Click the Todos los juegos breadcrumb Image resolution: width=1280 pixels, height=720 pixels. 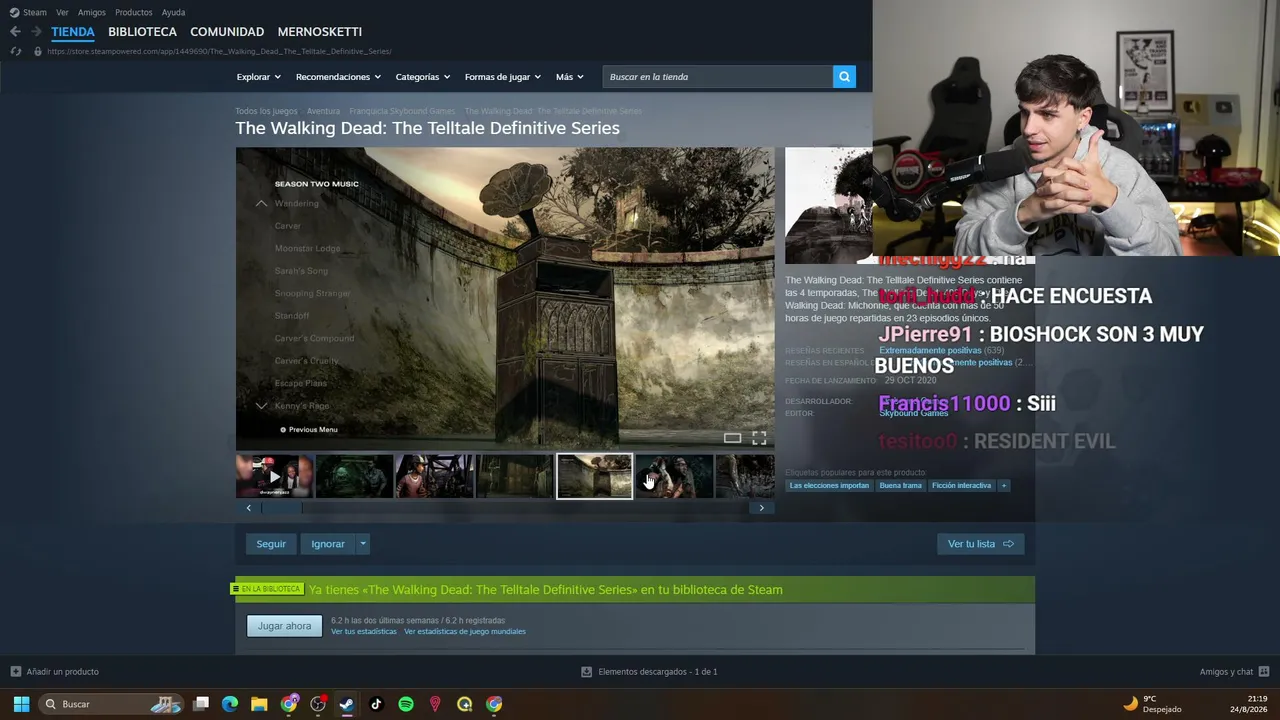[x=266, y=111]
